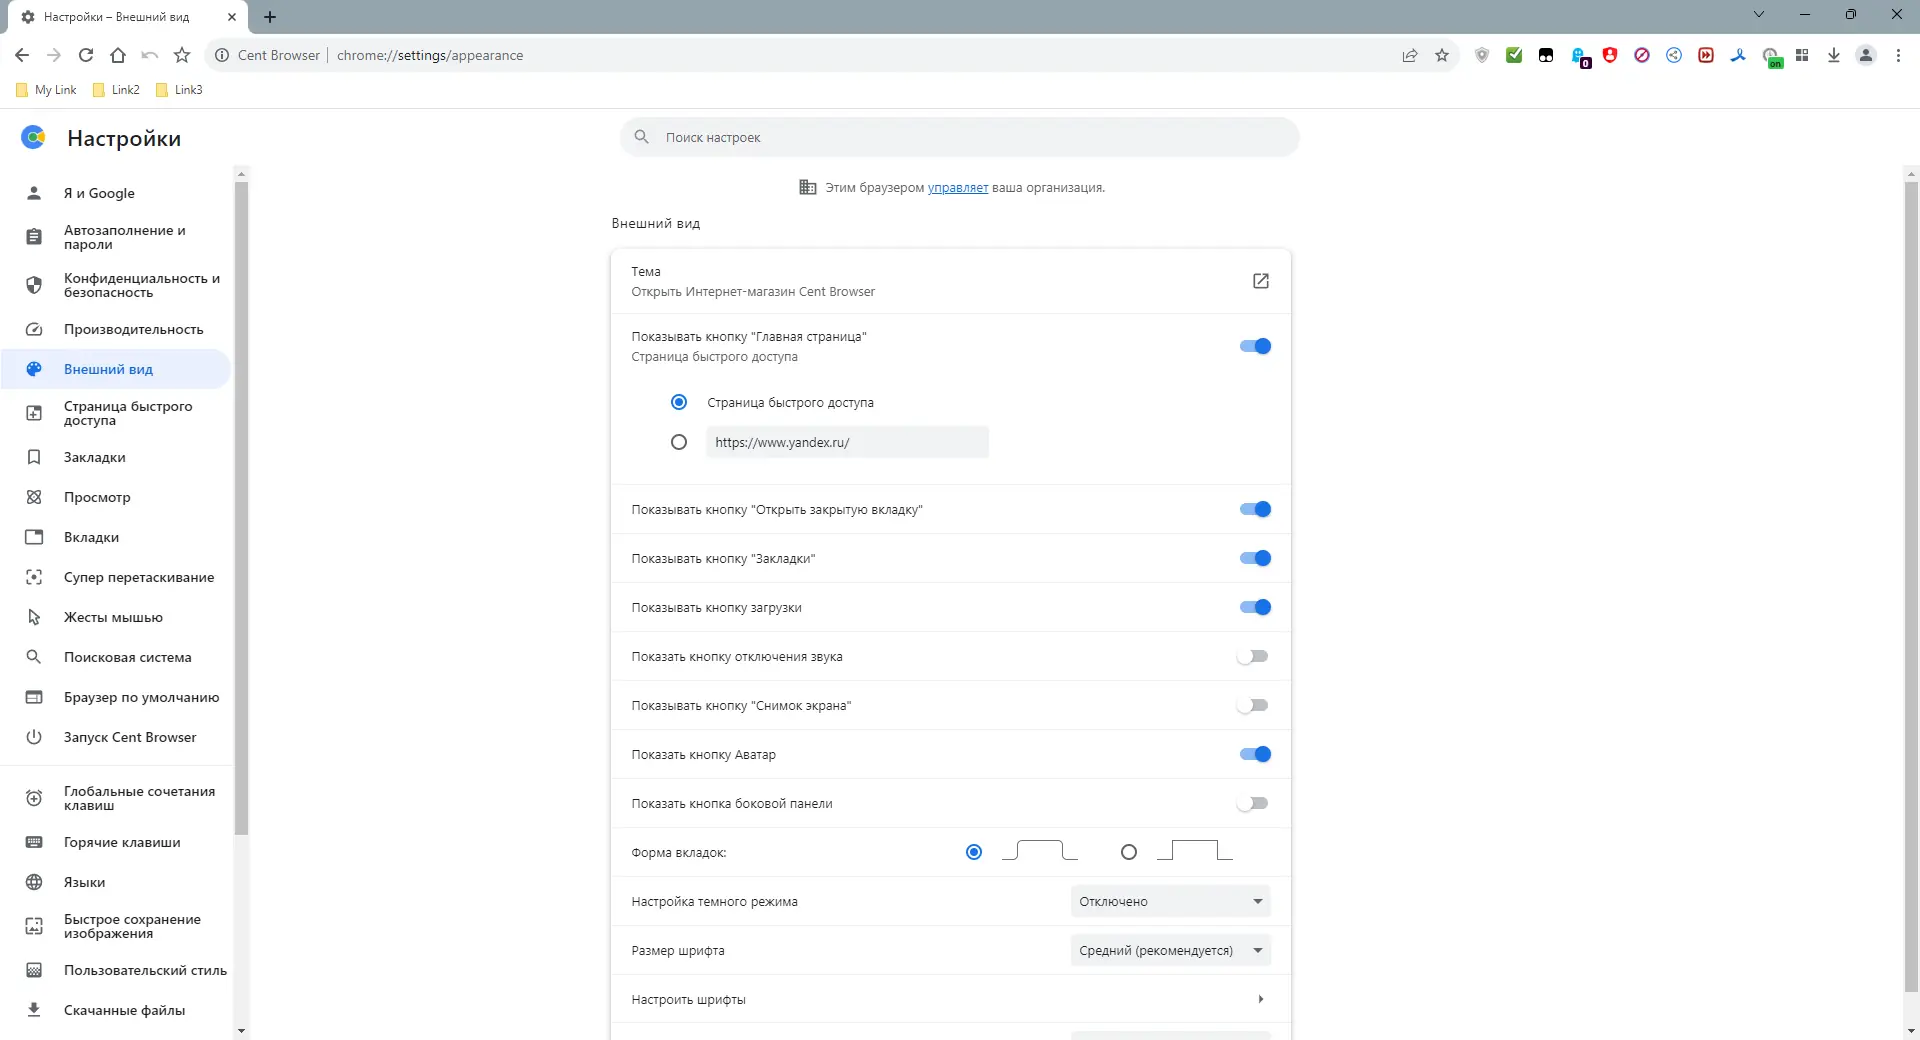This screenshot has width=1920, height=1040.
Task: Open the Закладки settings section
Action: [x=95, y=458]
